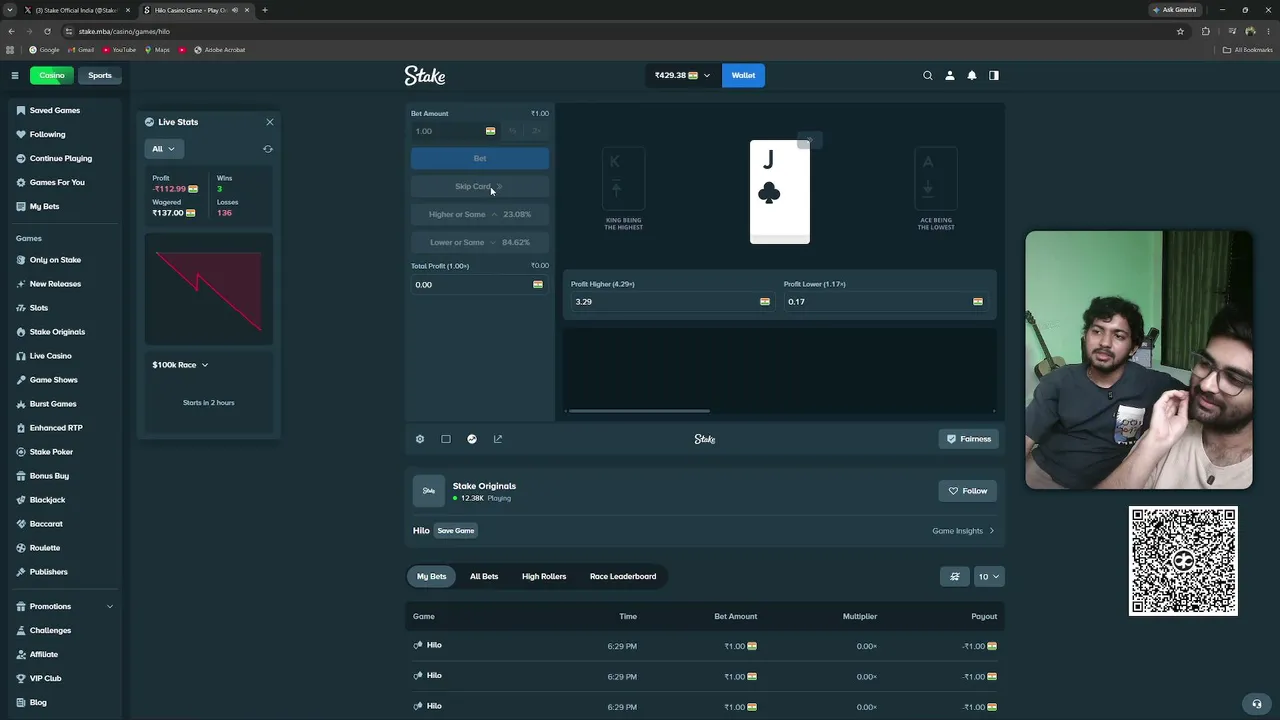Switch to the My Bets tab

tap(432, 576)
